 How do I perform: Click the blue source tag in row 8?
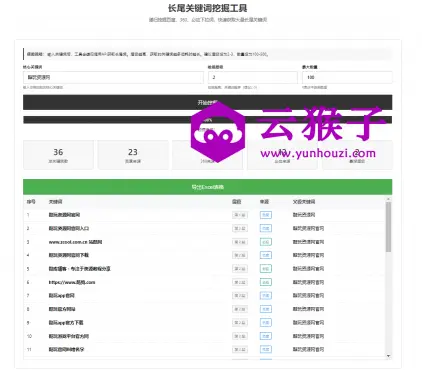(266, 309)
